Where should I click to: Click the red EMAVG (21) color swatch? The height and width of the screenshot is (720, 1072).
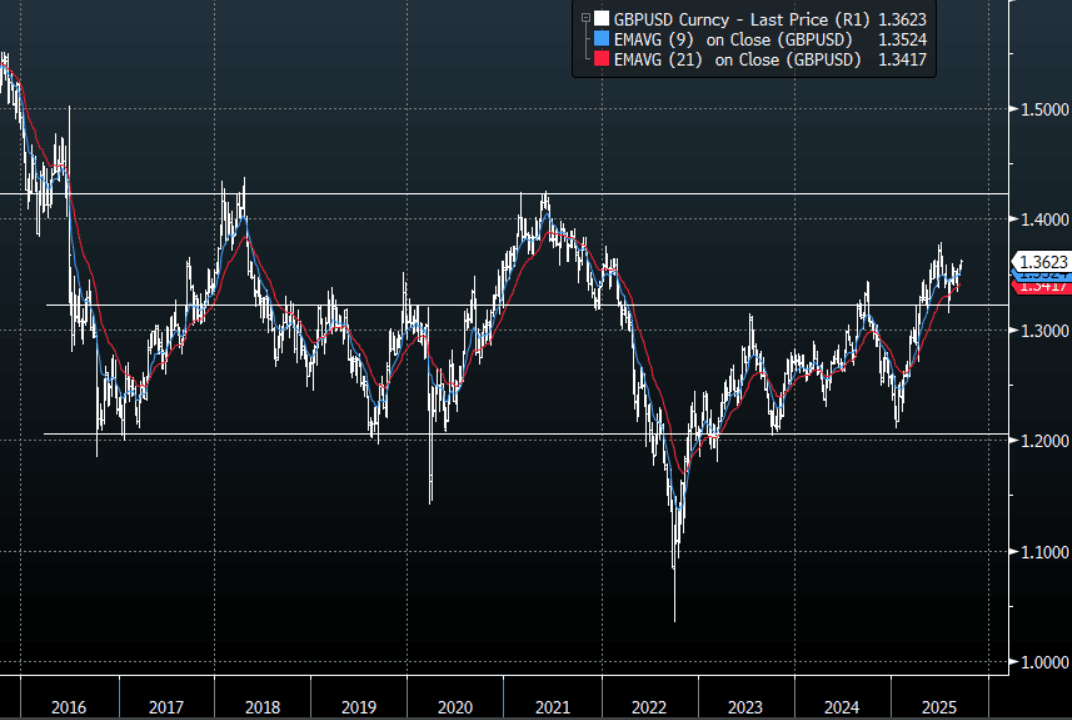pos(602,59)
